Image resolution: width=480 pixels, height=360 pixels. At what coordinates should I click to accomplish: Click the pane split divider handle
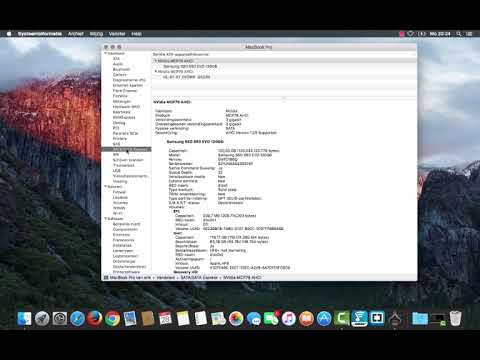[x=284, y=98]
